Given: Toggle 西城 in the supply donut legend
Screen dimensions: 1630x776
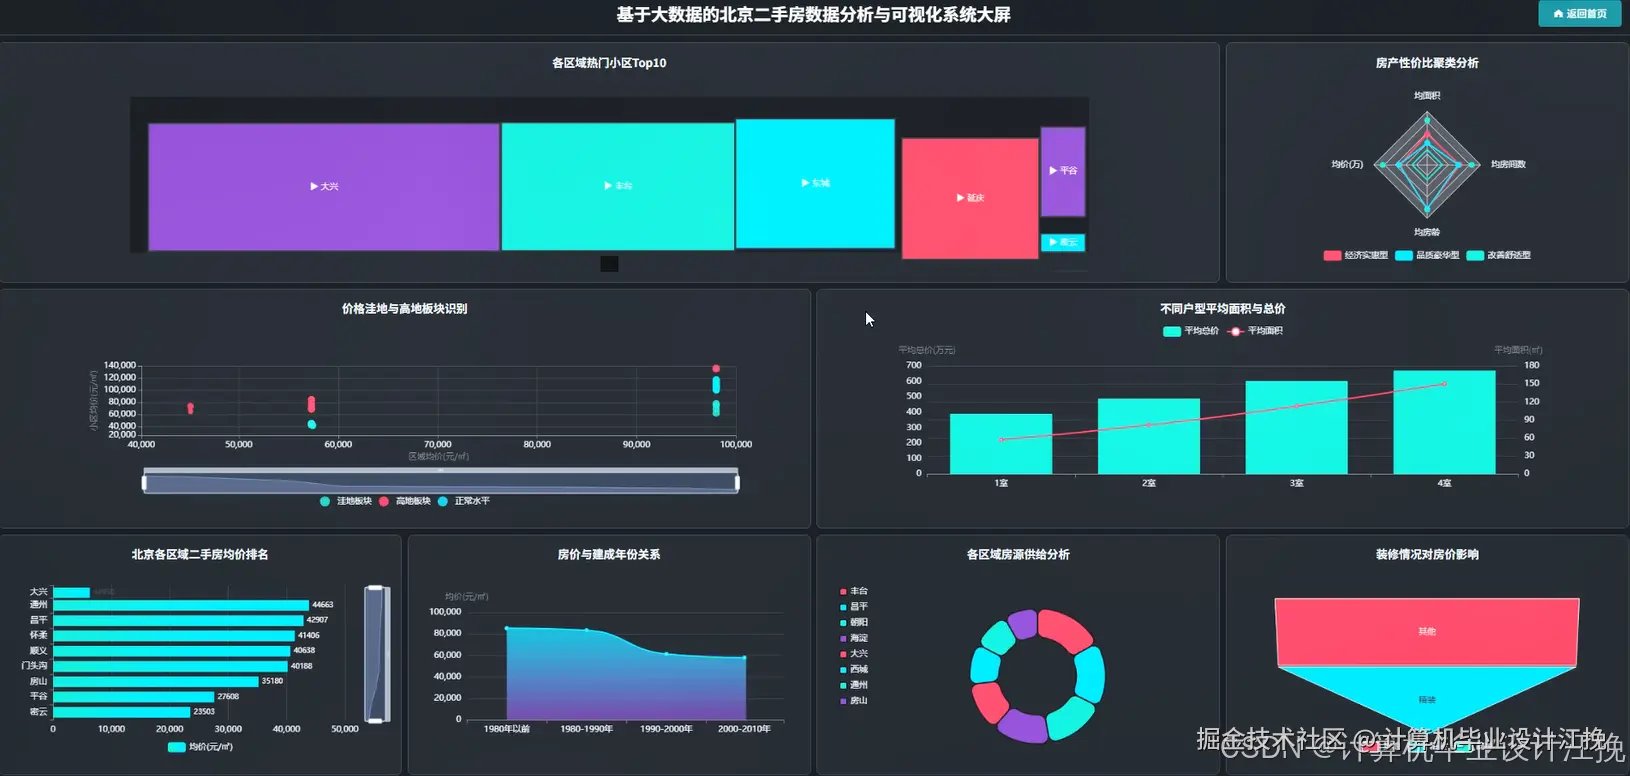Looking at the screenshot, I should pyautogui.click(x=854, y=670).
